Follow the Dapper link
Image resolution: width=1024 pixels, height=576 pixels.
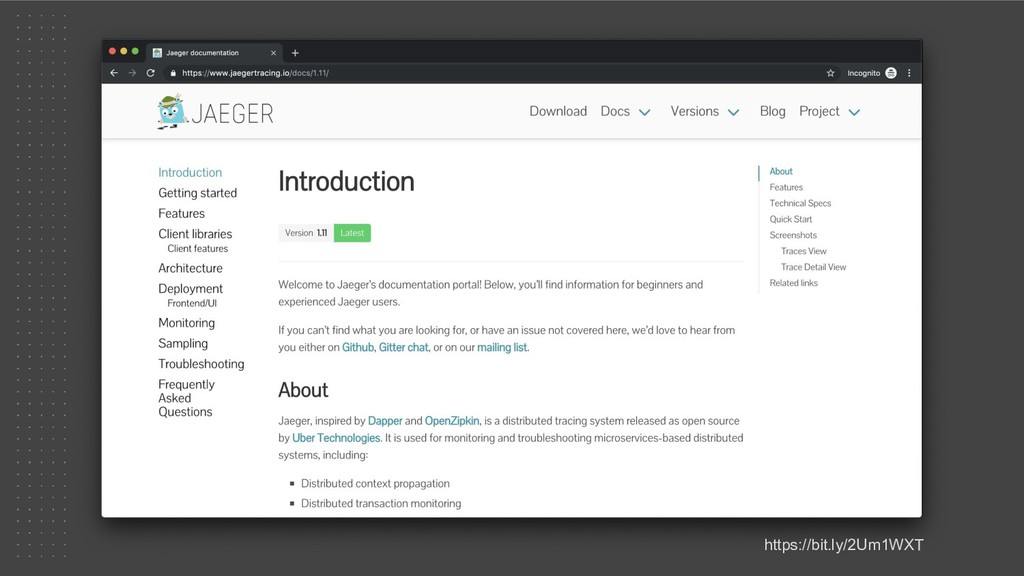coord(385,421)
